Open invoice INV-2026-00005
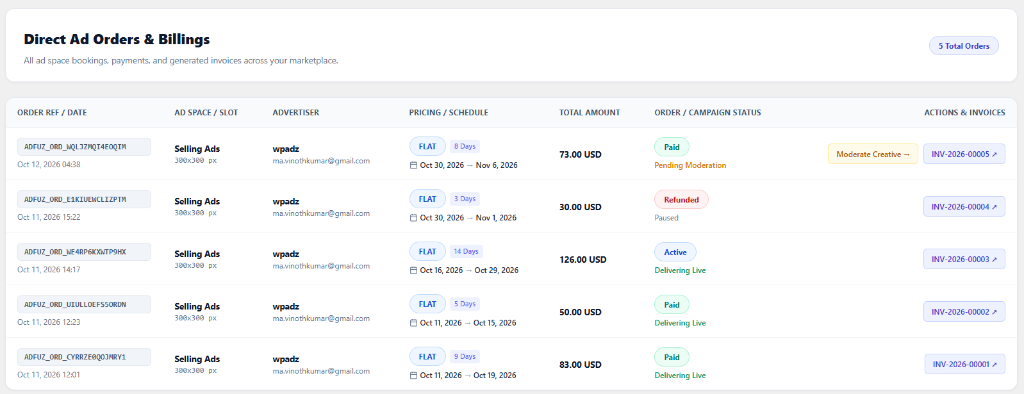Image resolution: width=1024 pixels, height=394 pixels. [x=964, y=154]
